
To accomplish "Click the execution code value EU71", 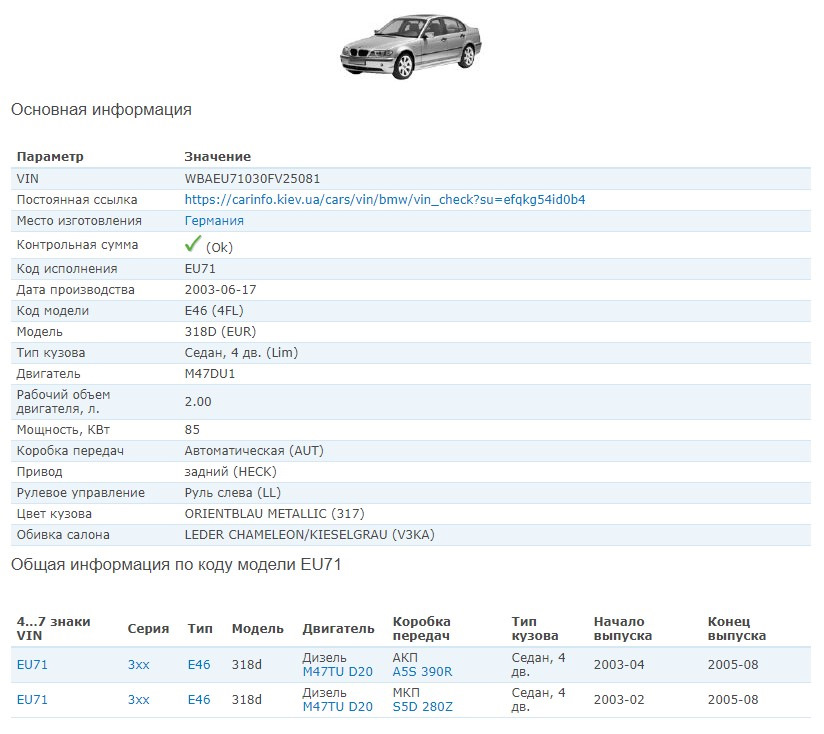I will click(200, 268).
